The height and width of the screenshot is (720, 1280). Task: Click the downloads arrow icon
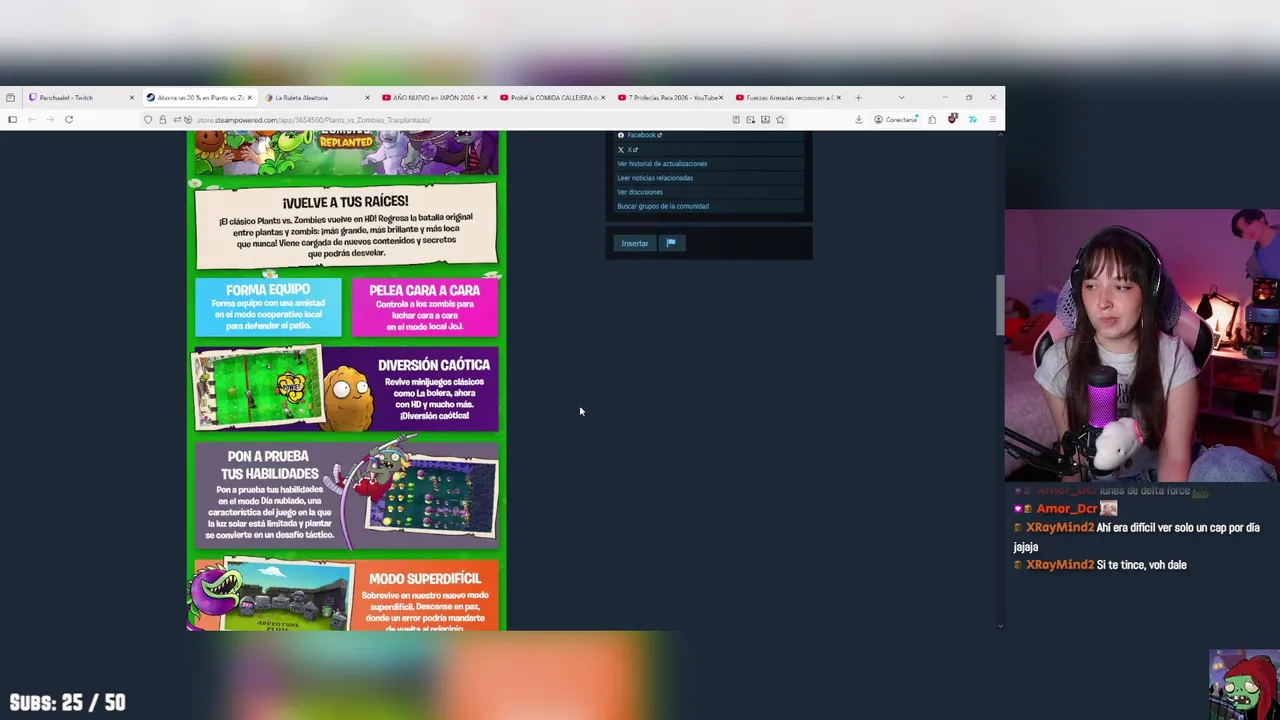pyautogui.click(x=858, y=120)
